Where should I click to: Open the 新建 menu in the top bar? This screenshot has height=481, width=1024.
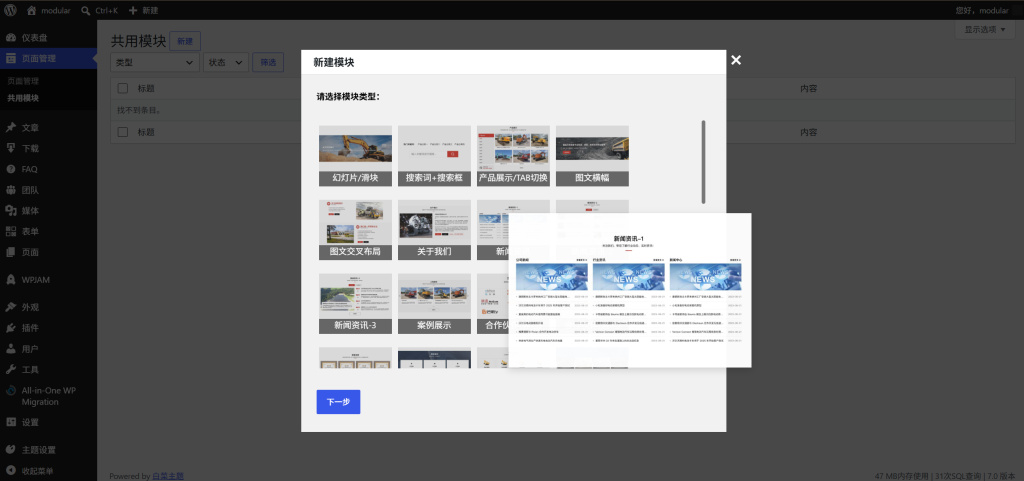click(143, 10)
